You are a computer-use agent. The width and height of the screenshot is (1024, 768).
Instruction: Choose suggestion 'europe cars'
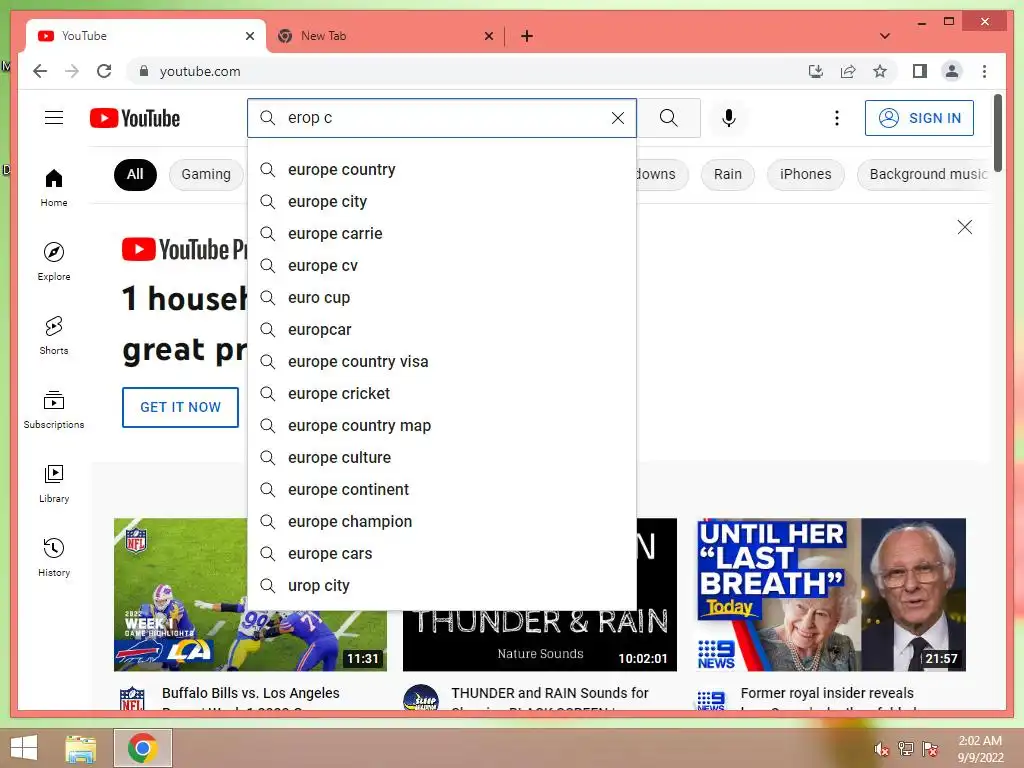coord(442,554)
